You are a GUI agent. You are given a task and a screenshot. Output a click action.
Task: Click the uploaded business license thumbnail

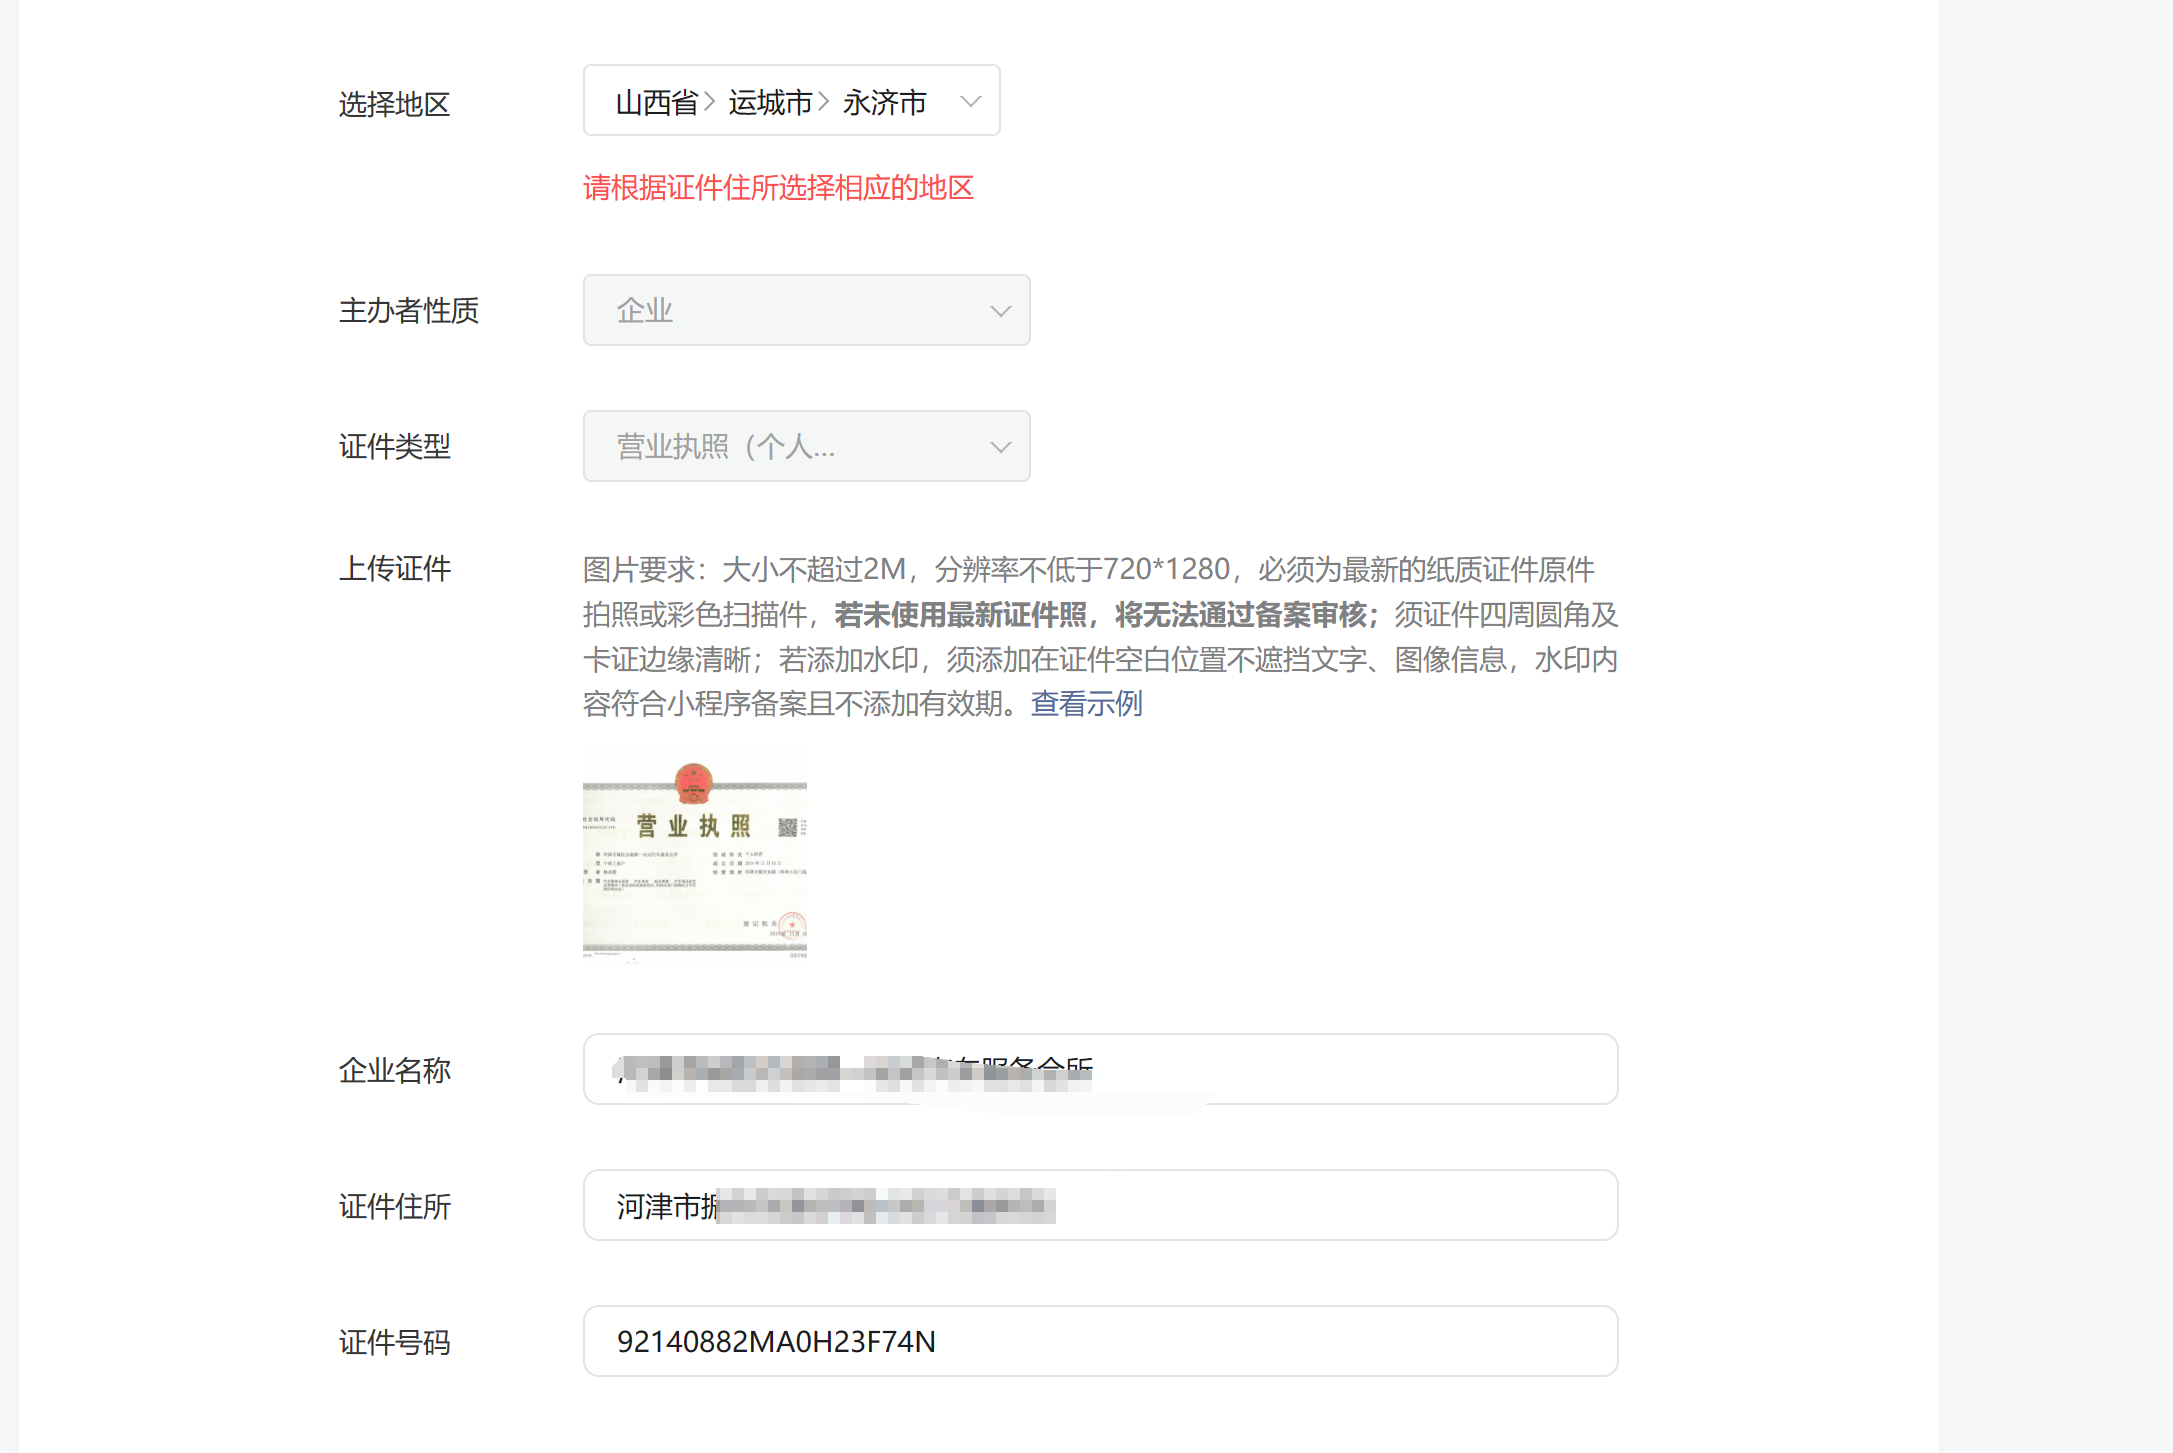pos(695,856)
